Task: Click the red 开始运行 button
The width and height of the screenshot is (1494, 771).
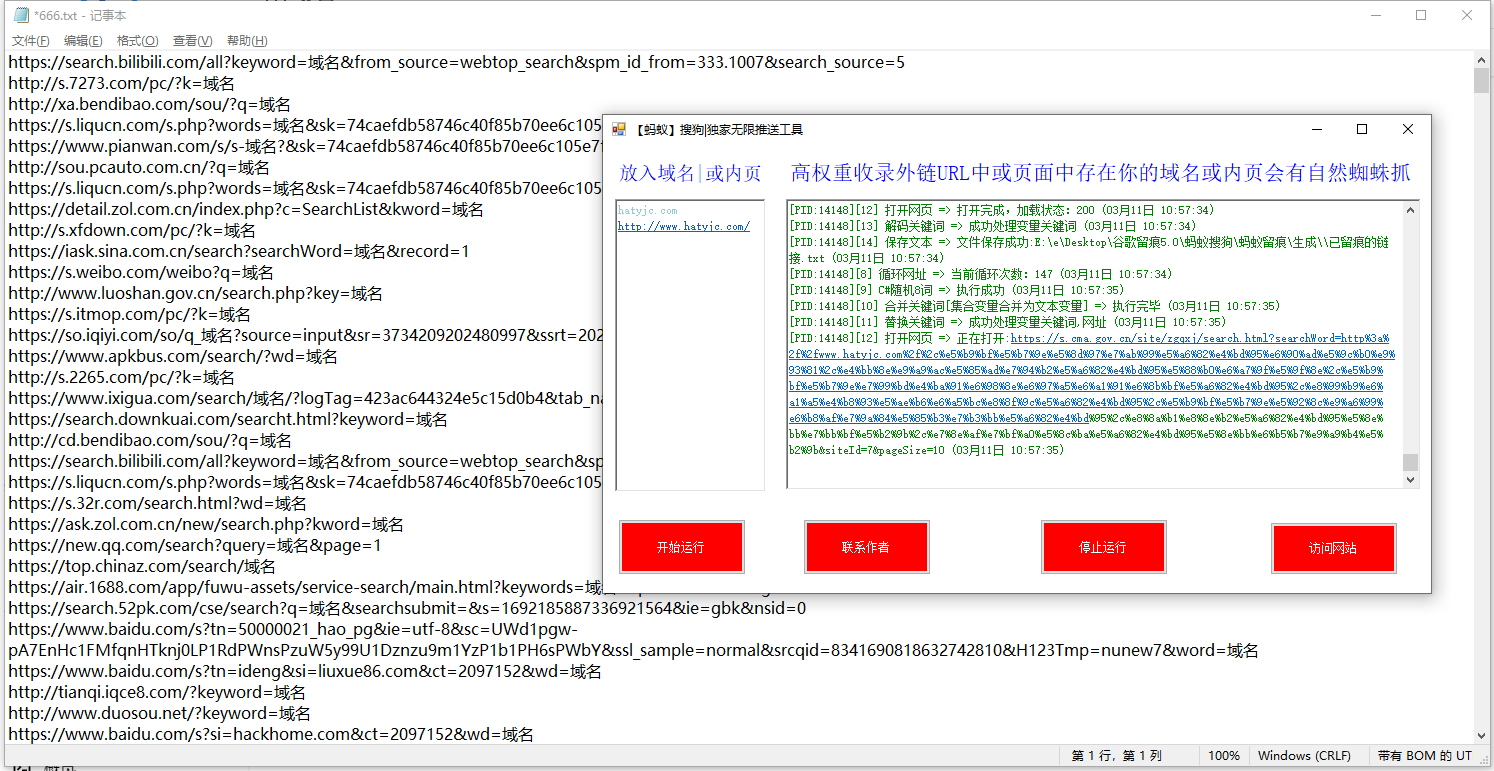Action: tap(681, 547)
